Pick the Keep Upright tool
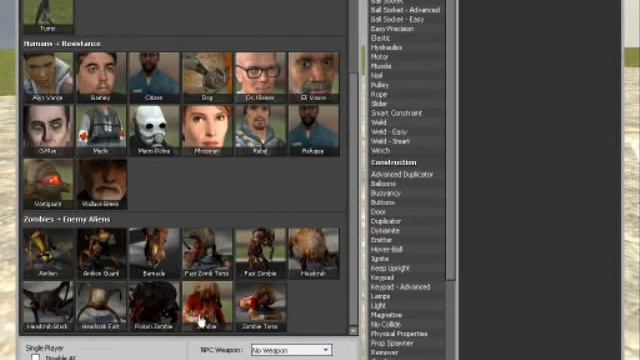640x360 pixels. pos(390,268)
